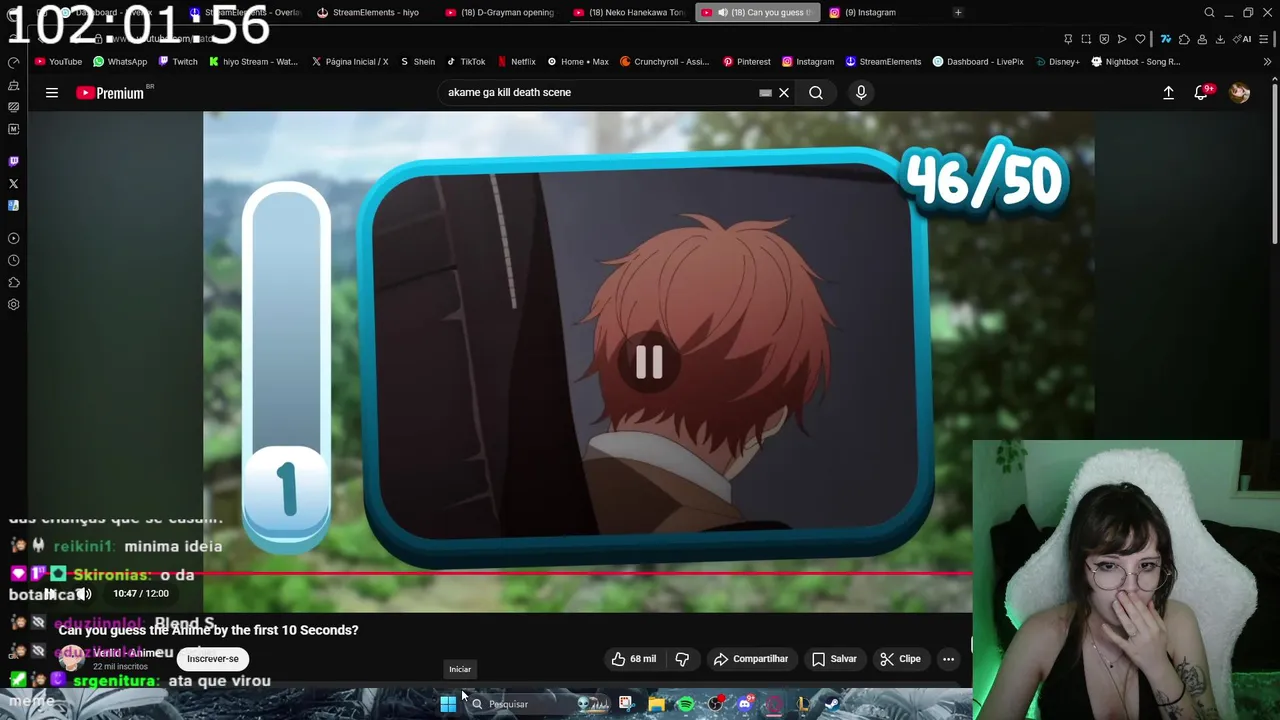Open the sidebar history clock icon

14,261
